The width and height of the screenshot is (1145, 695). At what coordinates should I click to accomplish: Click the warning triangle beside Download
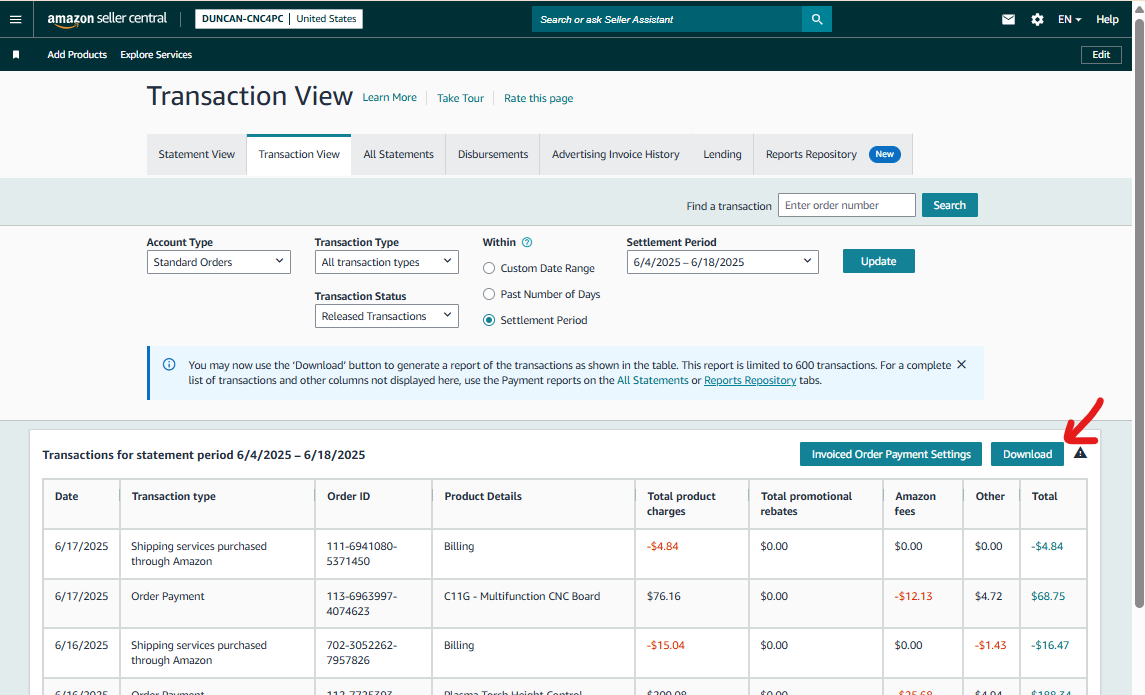coord(1081,453)
